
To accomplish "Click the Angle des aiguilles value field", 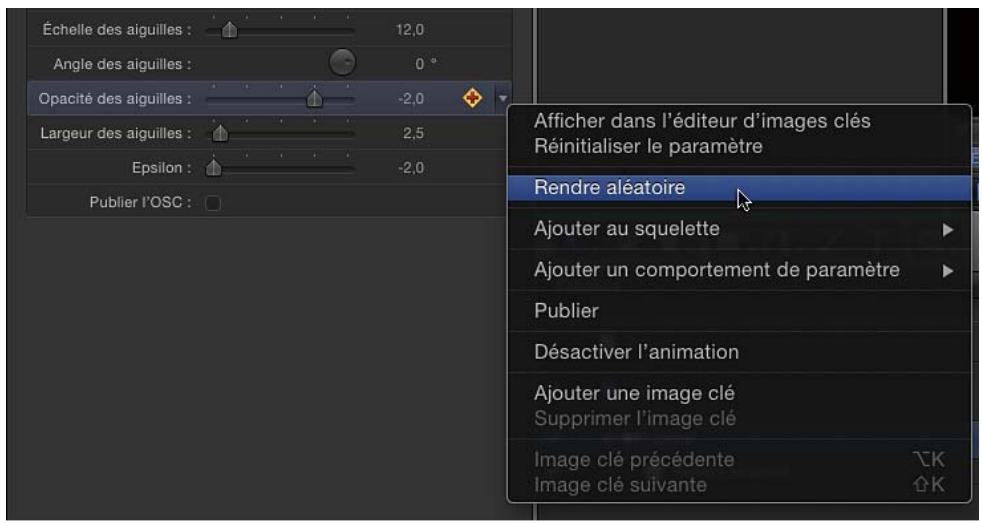I will tap(425, 64).
